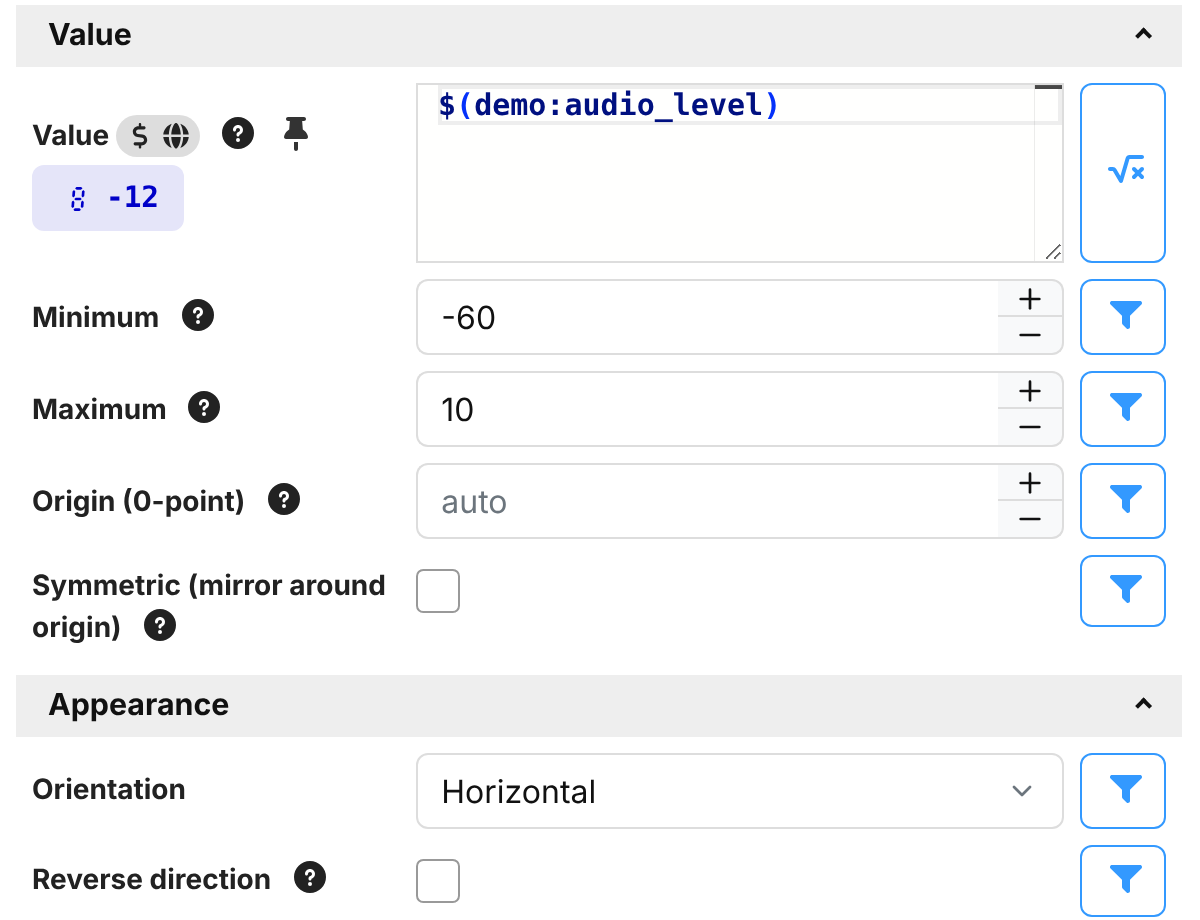Screen dimensions: 1200x920
Task: Click the Appearance section header title
Action: [x=139, y=705]
